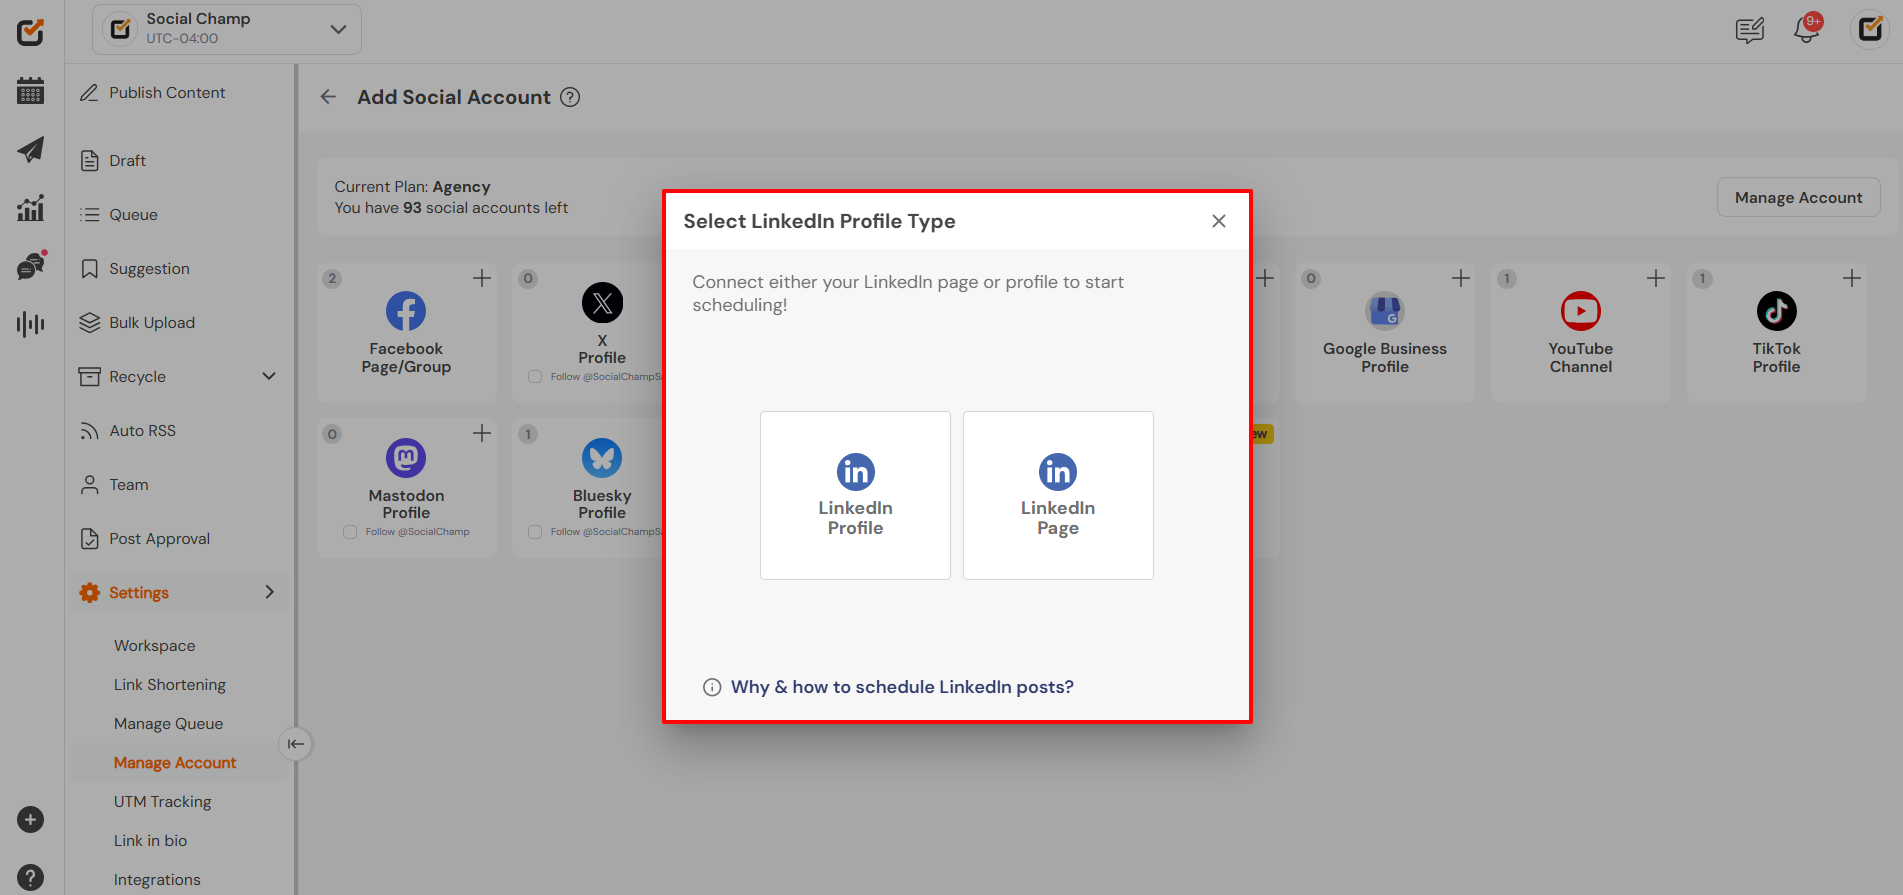The image size is (1903, 895).
Task: Add a Mastodon account with plus icon
Action: tap(482, 433)
